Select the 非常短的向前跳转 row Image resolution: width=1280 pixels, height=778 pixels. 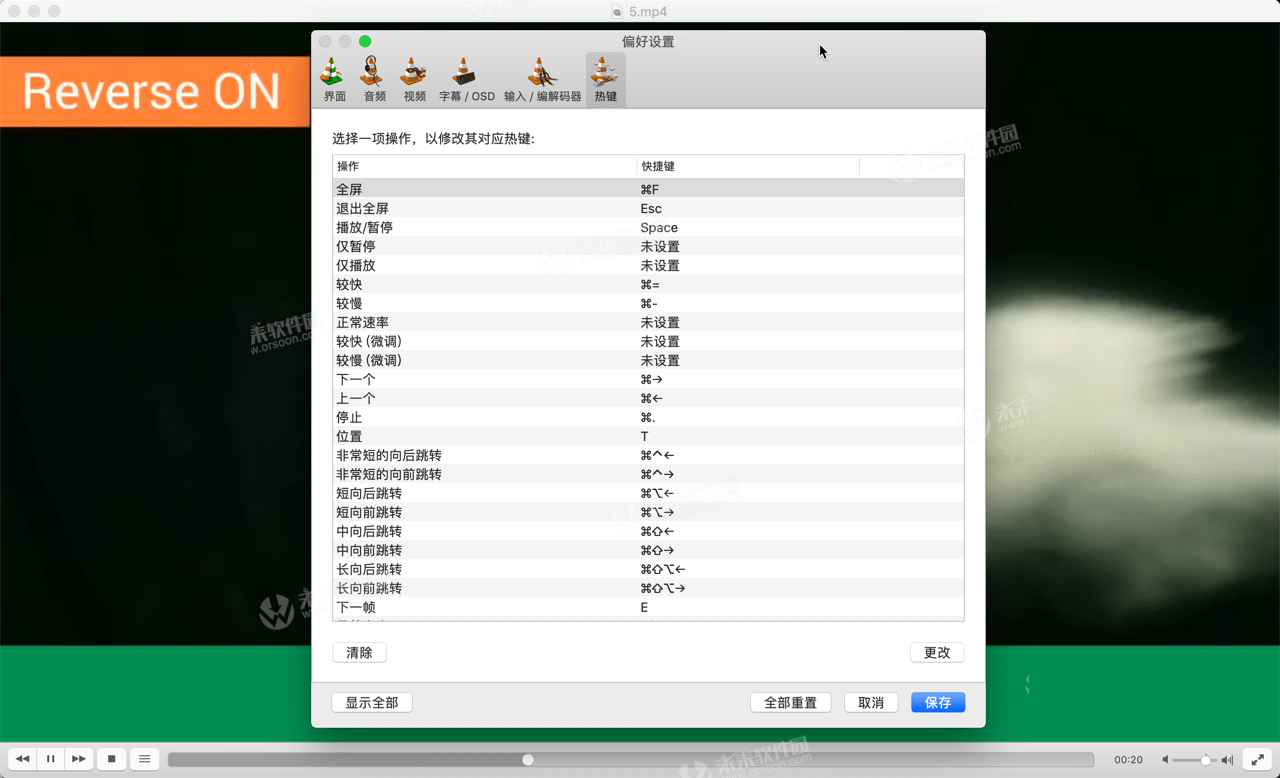point(648,474)
